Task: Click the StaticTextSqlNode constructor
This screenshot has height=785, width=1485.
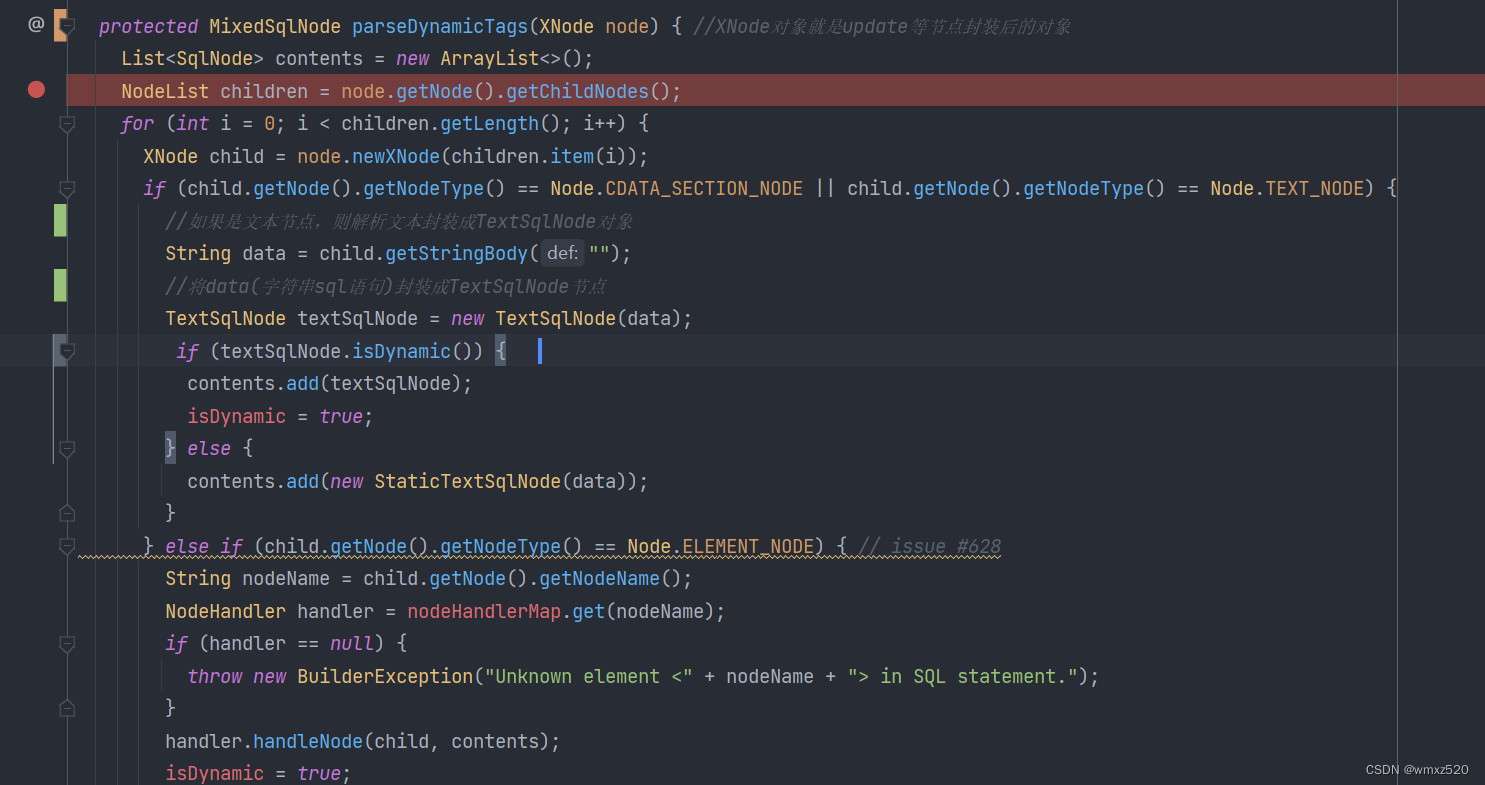Action: pyautogui.click(x=468, y=481)
